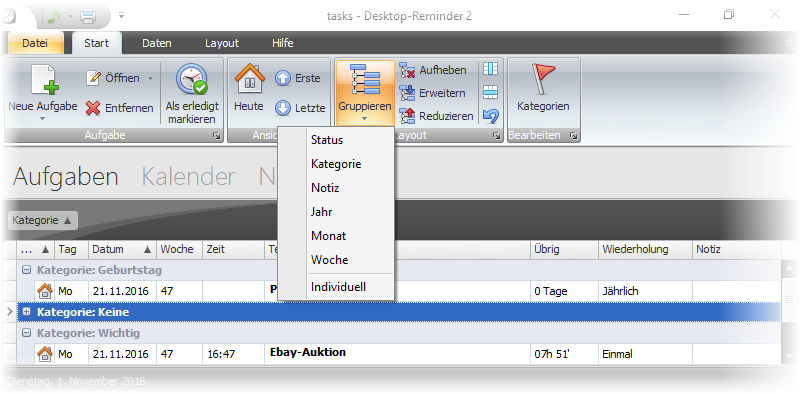This screenshot has height=394, width=800.
Task: Sort by the Übrig column header
Action: point(564,250)
